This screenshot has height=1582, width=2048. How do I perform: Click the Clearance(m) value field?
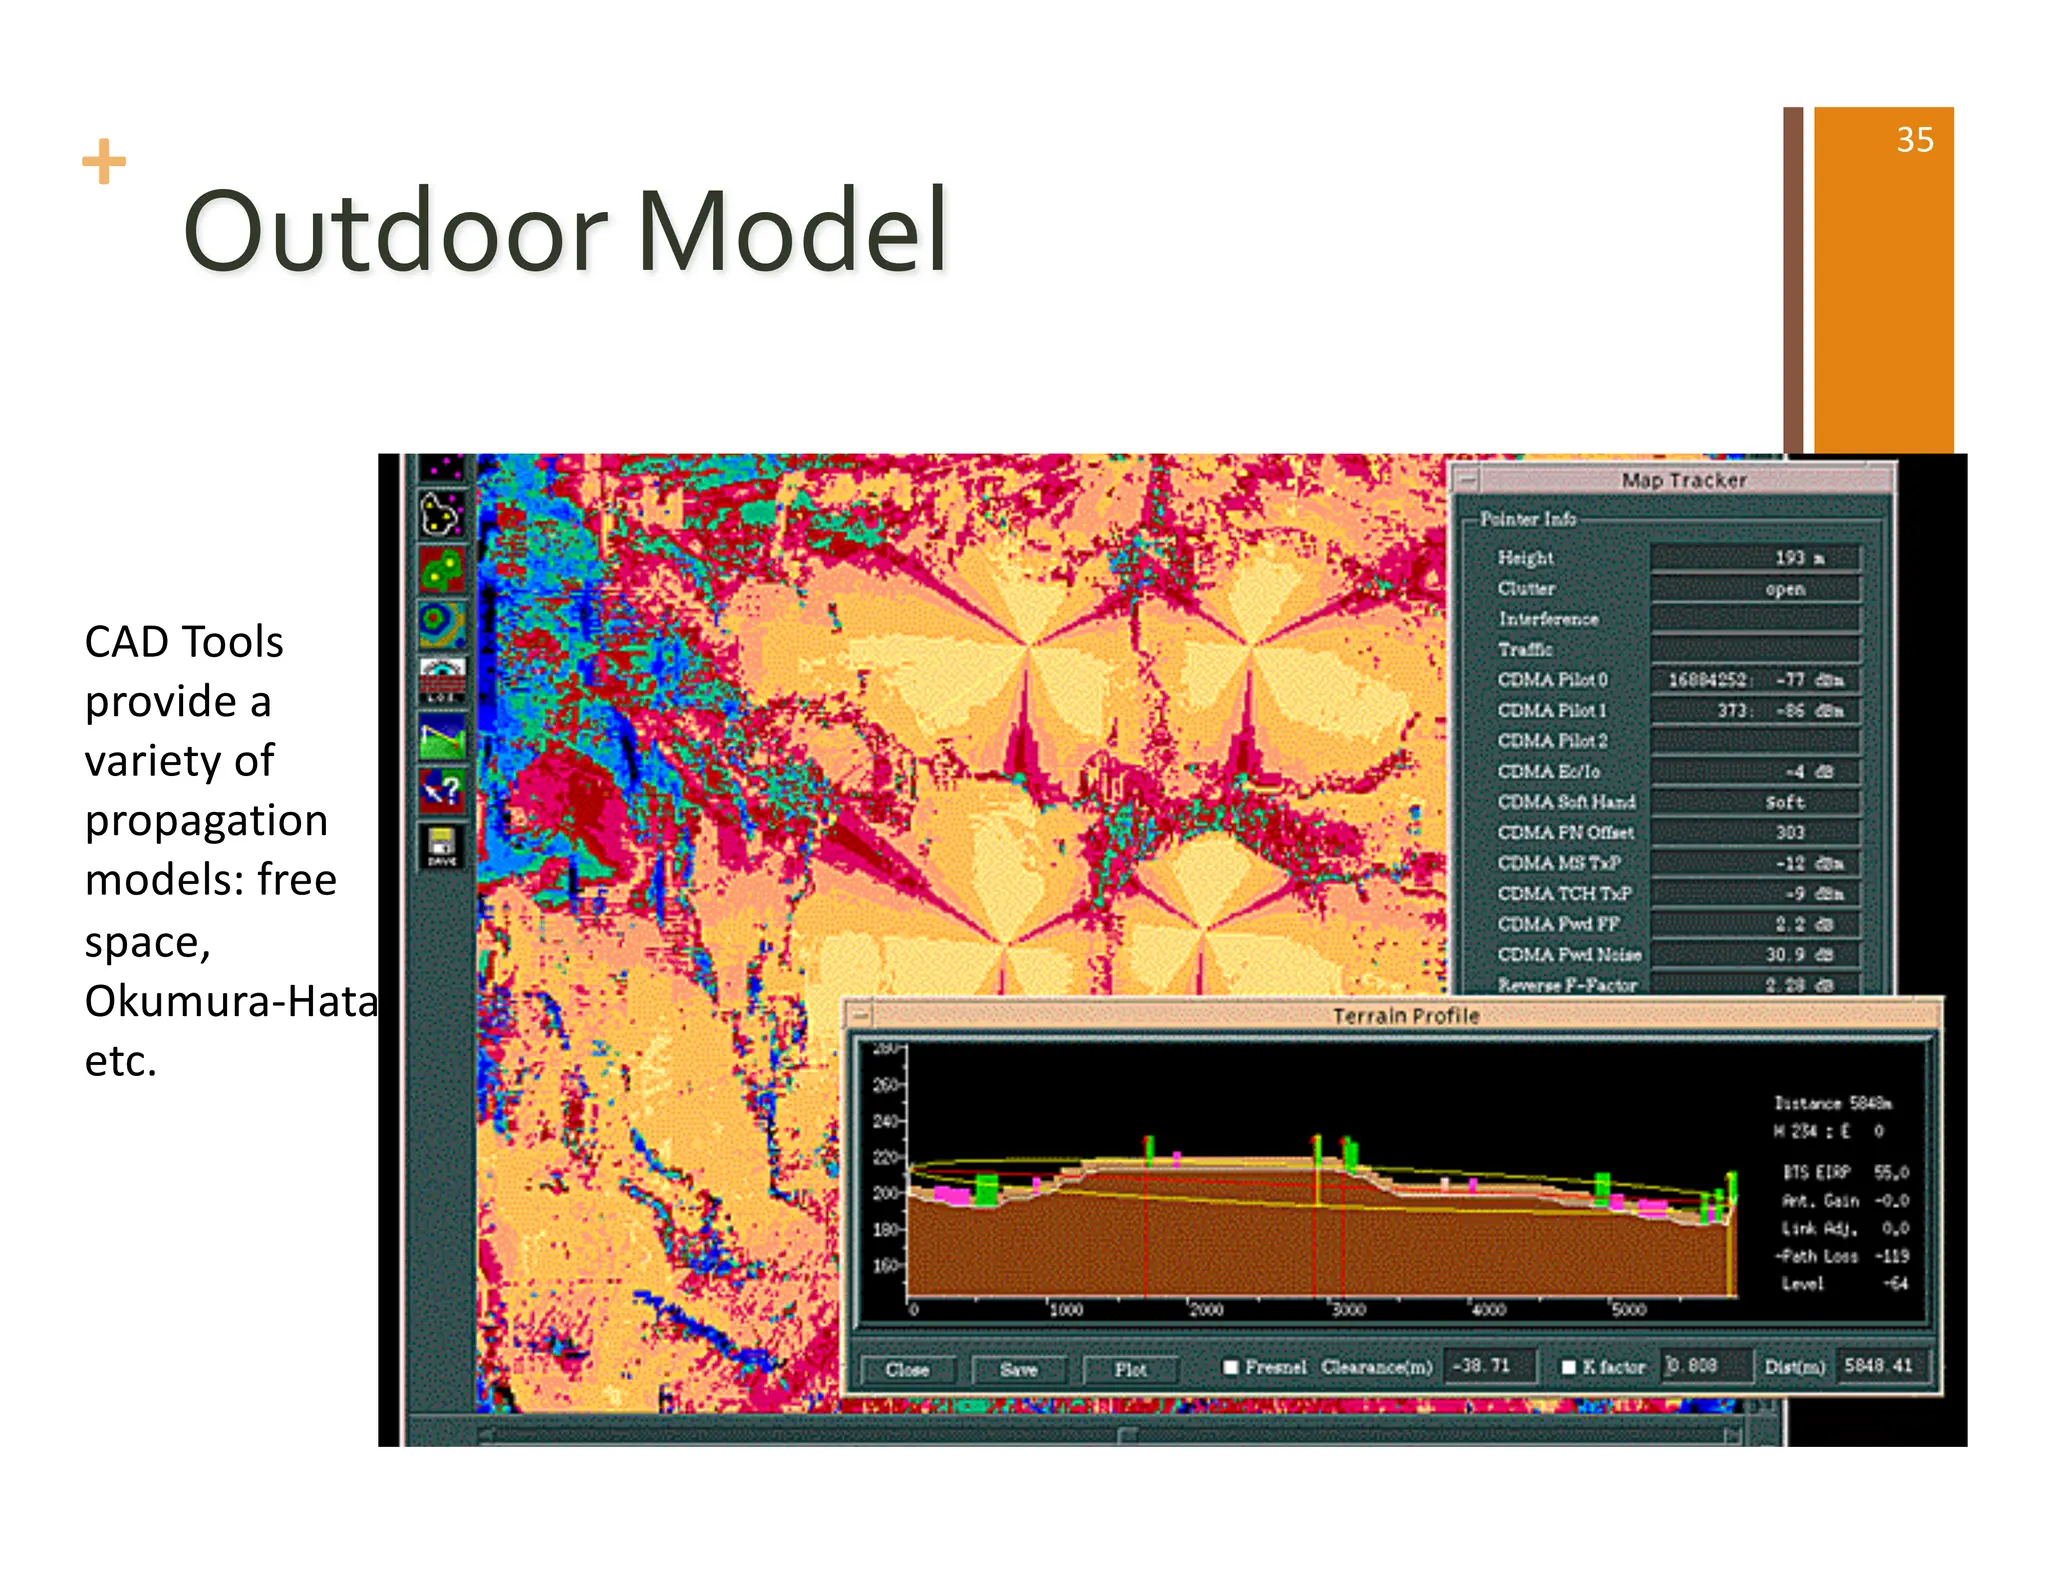coord(1489,1366)
